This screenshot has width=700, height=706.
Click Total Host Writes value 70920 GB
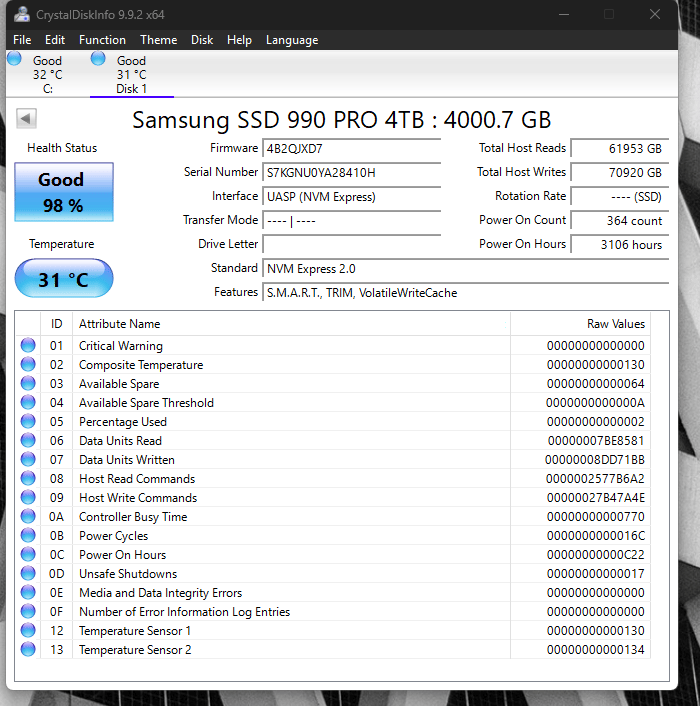pos(620,172)
